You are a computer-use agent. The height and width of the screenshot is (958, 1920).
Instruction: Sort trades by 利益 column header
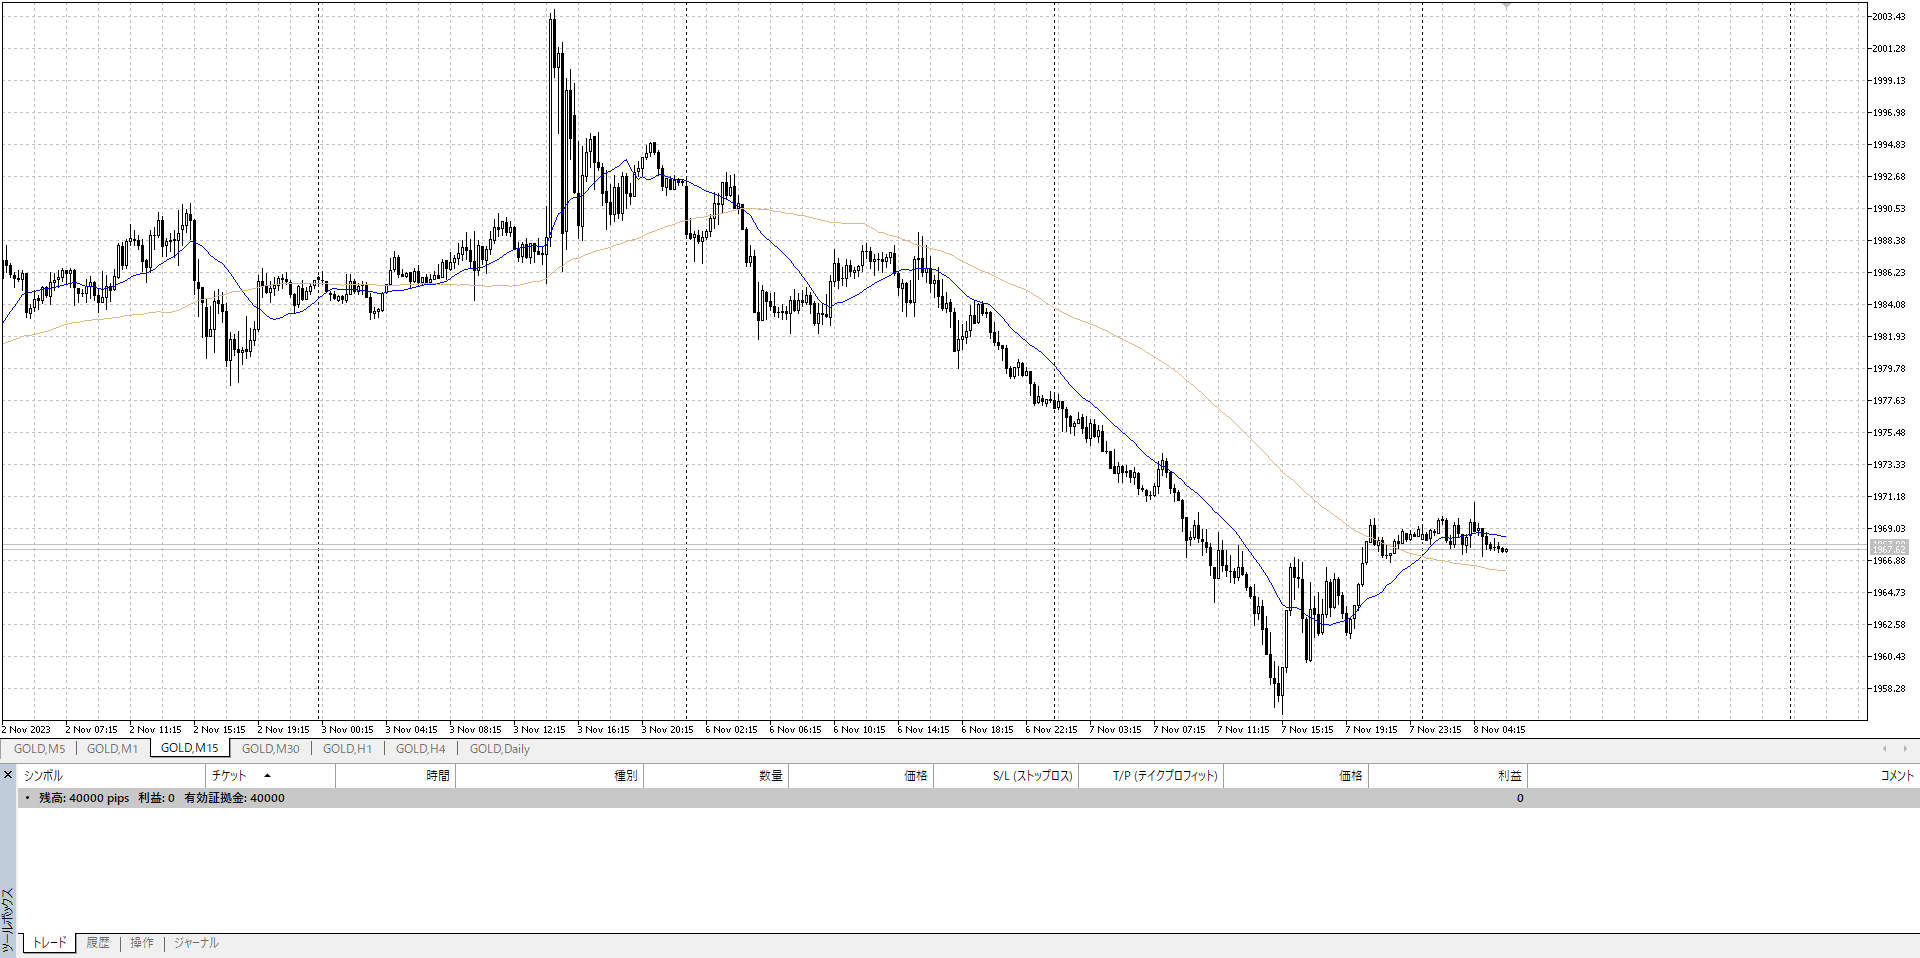point(1509,776)
